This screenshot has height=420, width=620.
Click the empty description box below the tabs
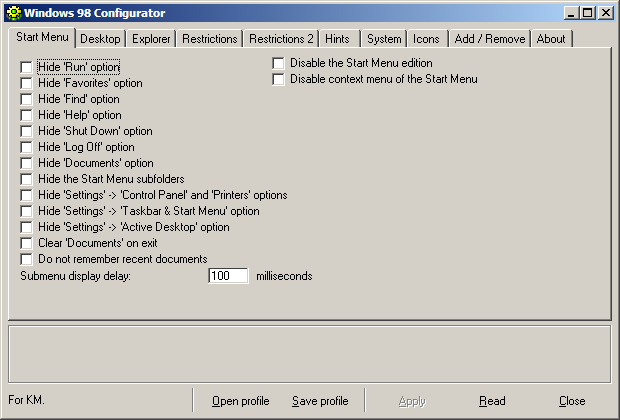coord(310,354)
